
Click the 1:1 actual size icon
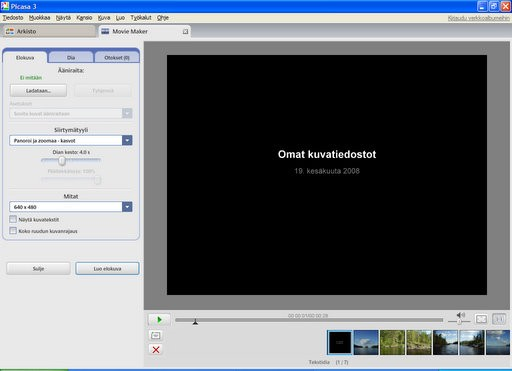coord(499,319)
